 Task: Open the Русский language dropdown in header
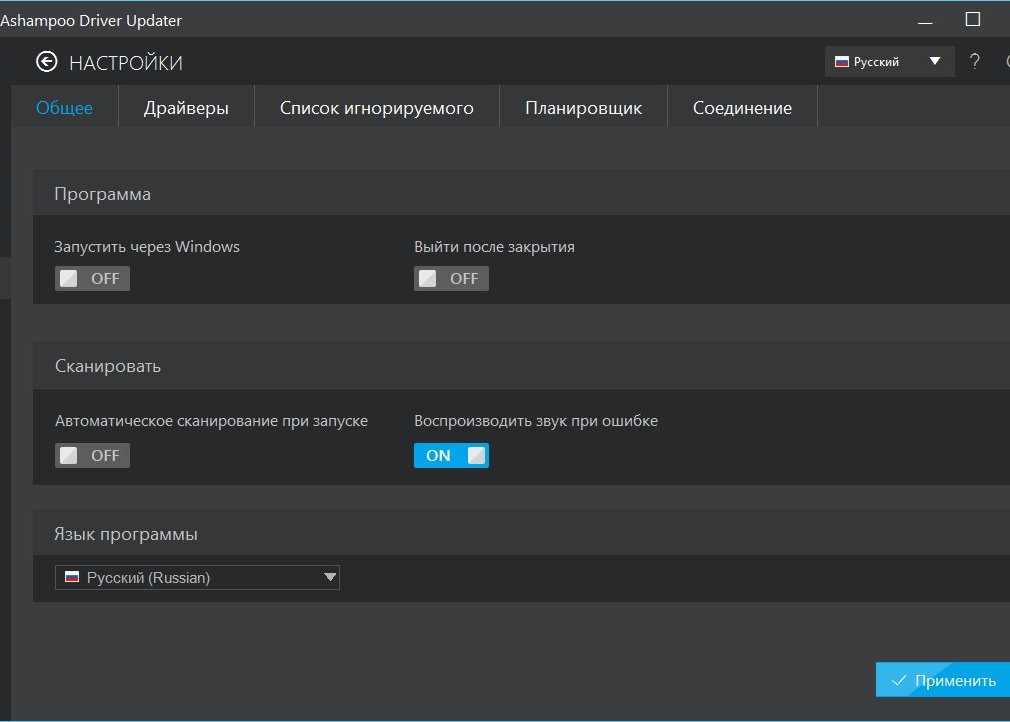point(890,62)
